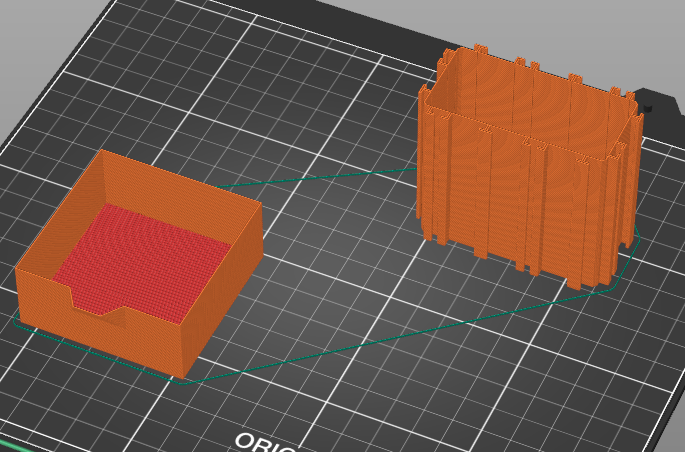Click the ORIG label on the print bed
Viewport: 685px width, 452px height.
point(268,442)
